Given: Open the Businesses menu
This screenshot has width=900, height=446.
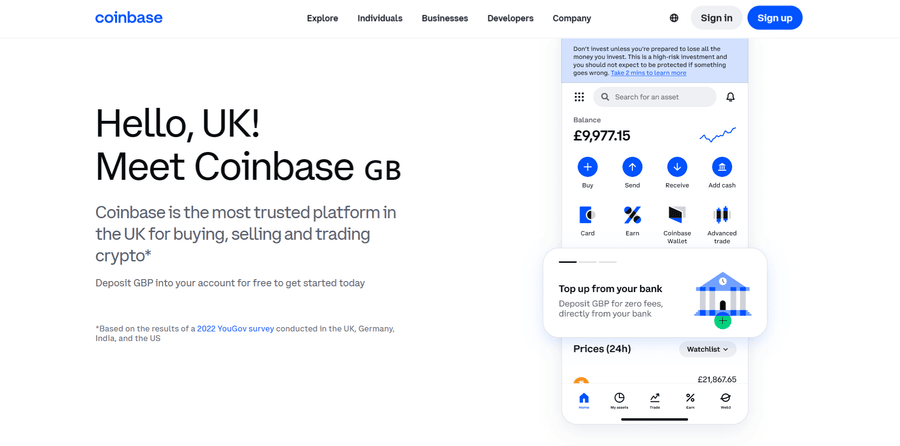Looking at the screenshot, I should (x=445, y=18).
